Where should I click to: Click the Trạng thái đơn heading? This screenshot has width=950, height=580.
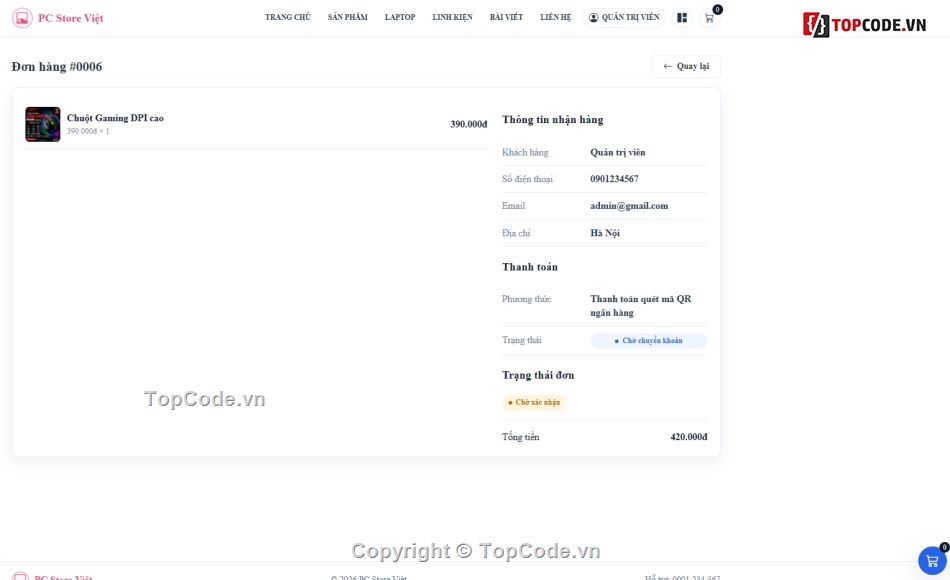point(538,375)
